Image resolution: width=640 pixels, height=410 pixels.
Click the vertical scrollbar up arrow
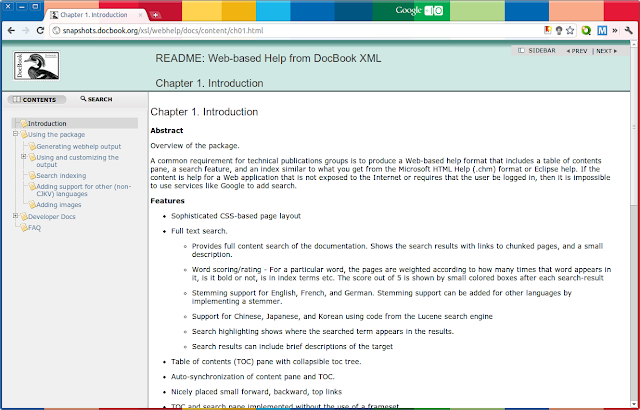[634, 44]
